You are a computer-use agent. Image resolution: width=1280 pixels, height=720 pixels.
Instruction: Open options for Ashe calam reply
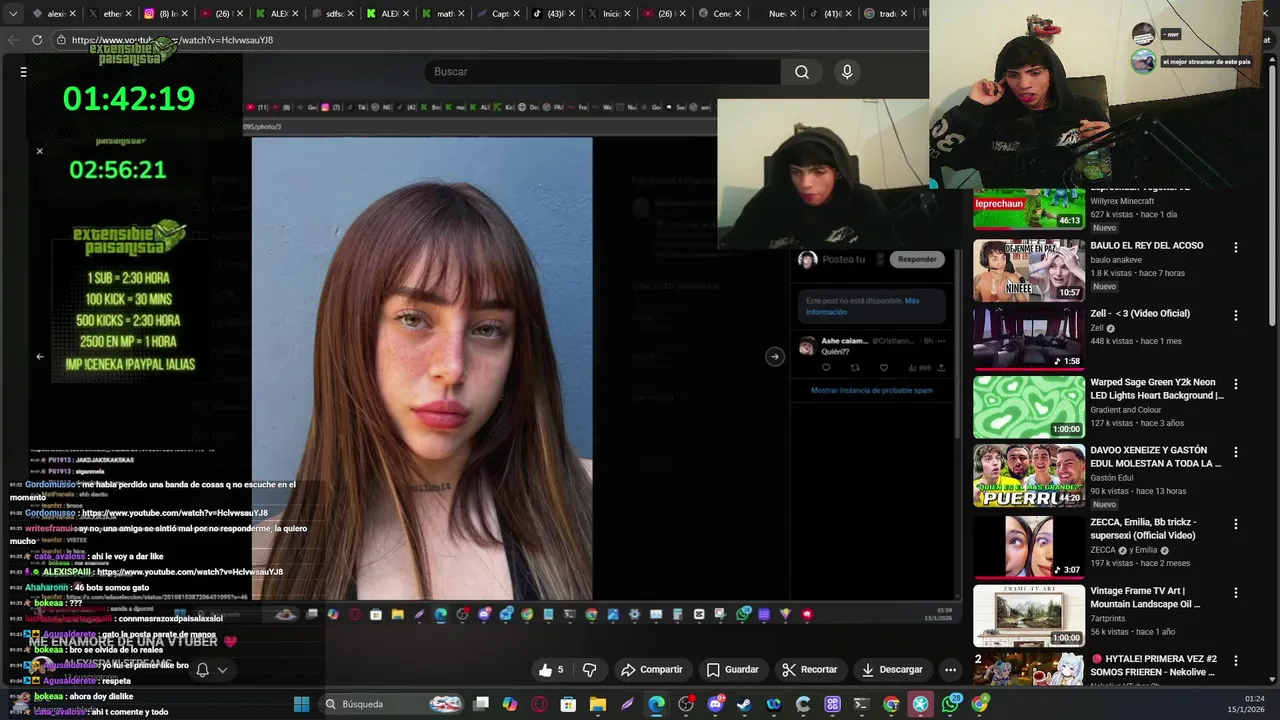click(942, 341)
